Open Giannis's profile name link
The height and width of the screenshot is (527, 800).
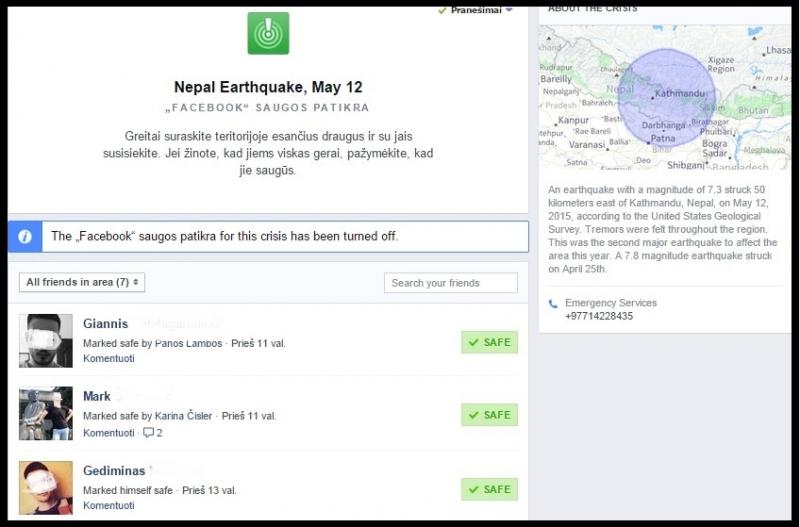(106, 324)
